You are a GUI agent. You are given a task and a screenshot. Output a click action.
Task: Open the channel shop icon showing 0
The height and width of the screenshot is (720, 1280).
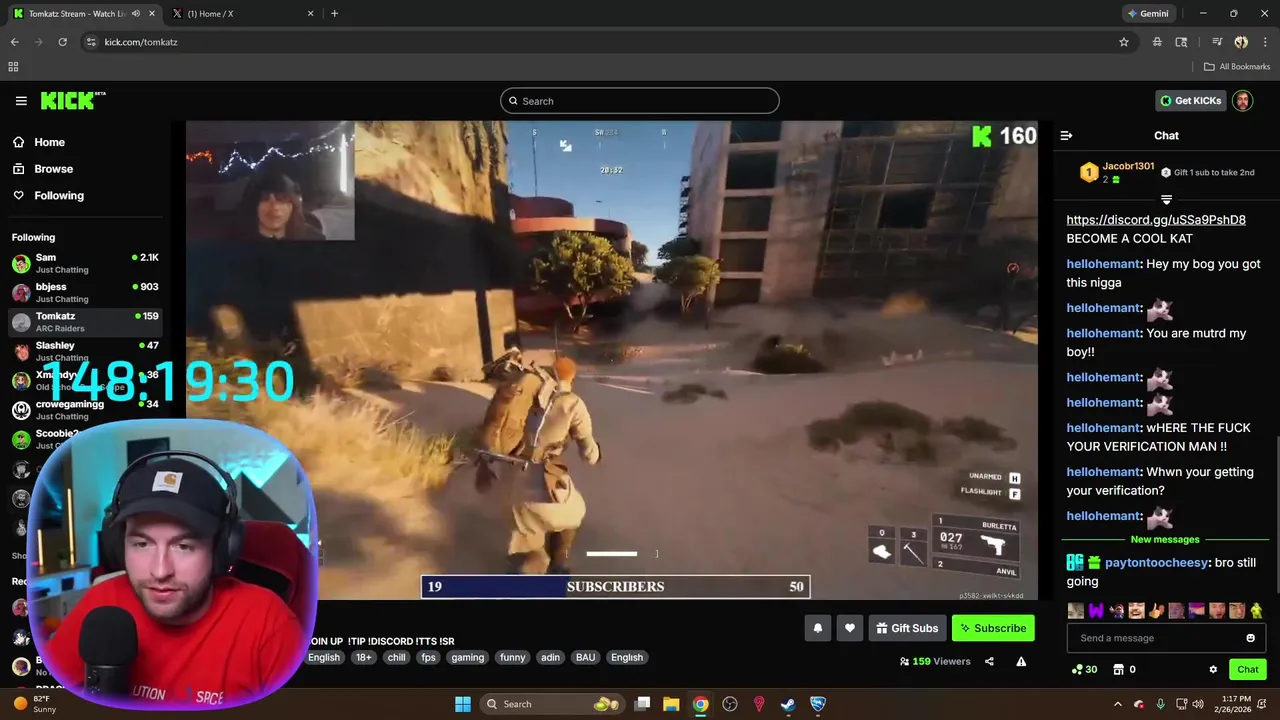1124,670
